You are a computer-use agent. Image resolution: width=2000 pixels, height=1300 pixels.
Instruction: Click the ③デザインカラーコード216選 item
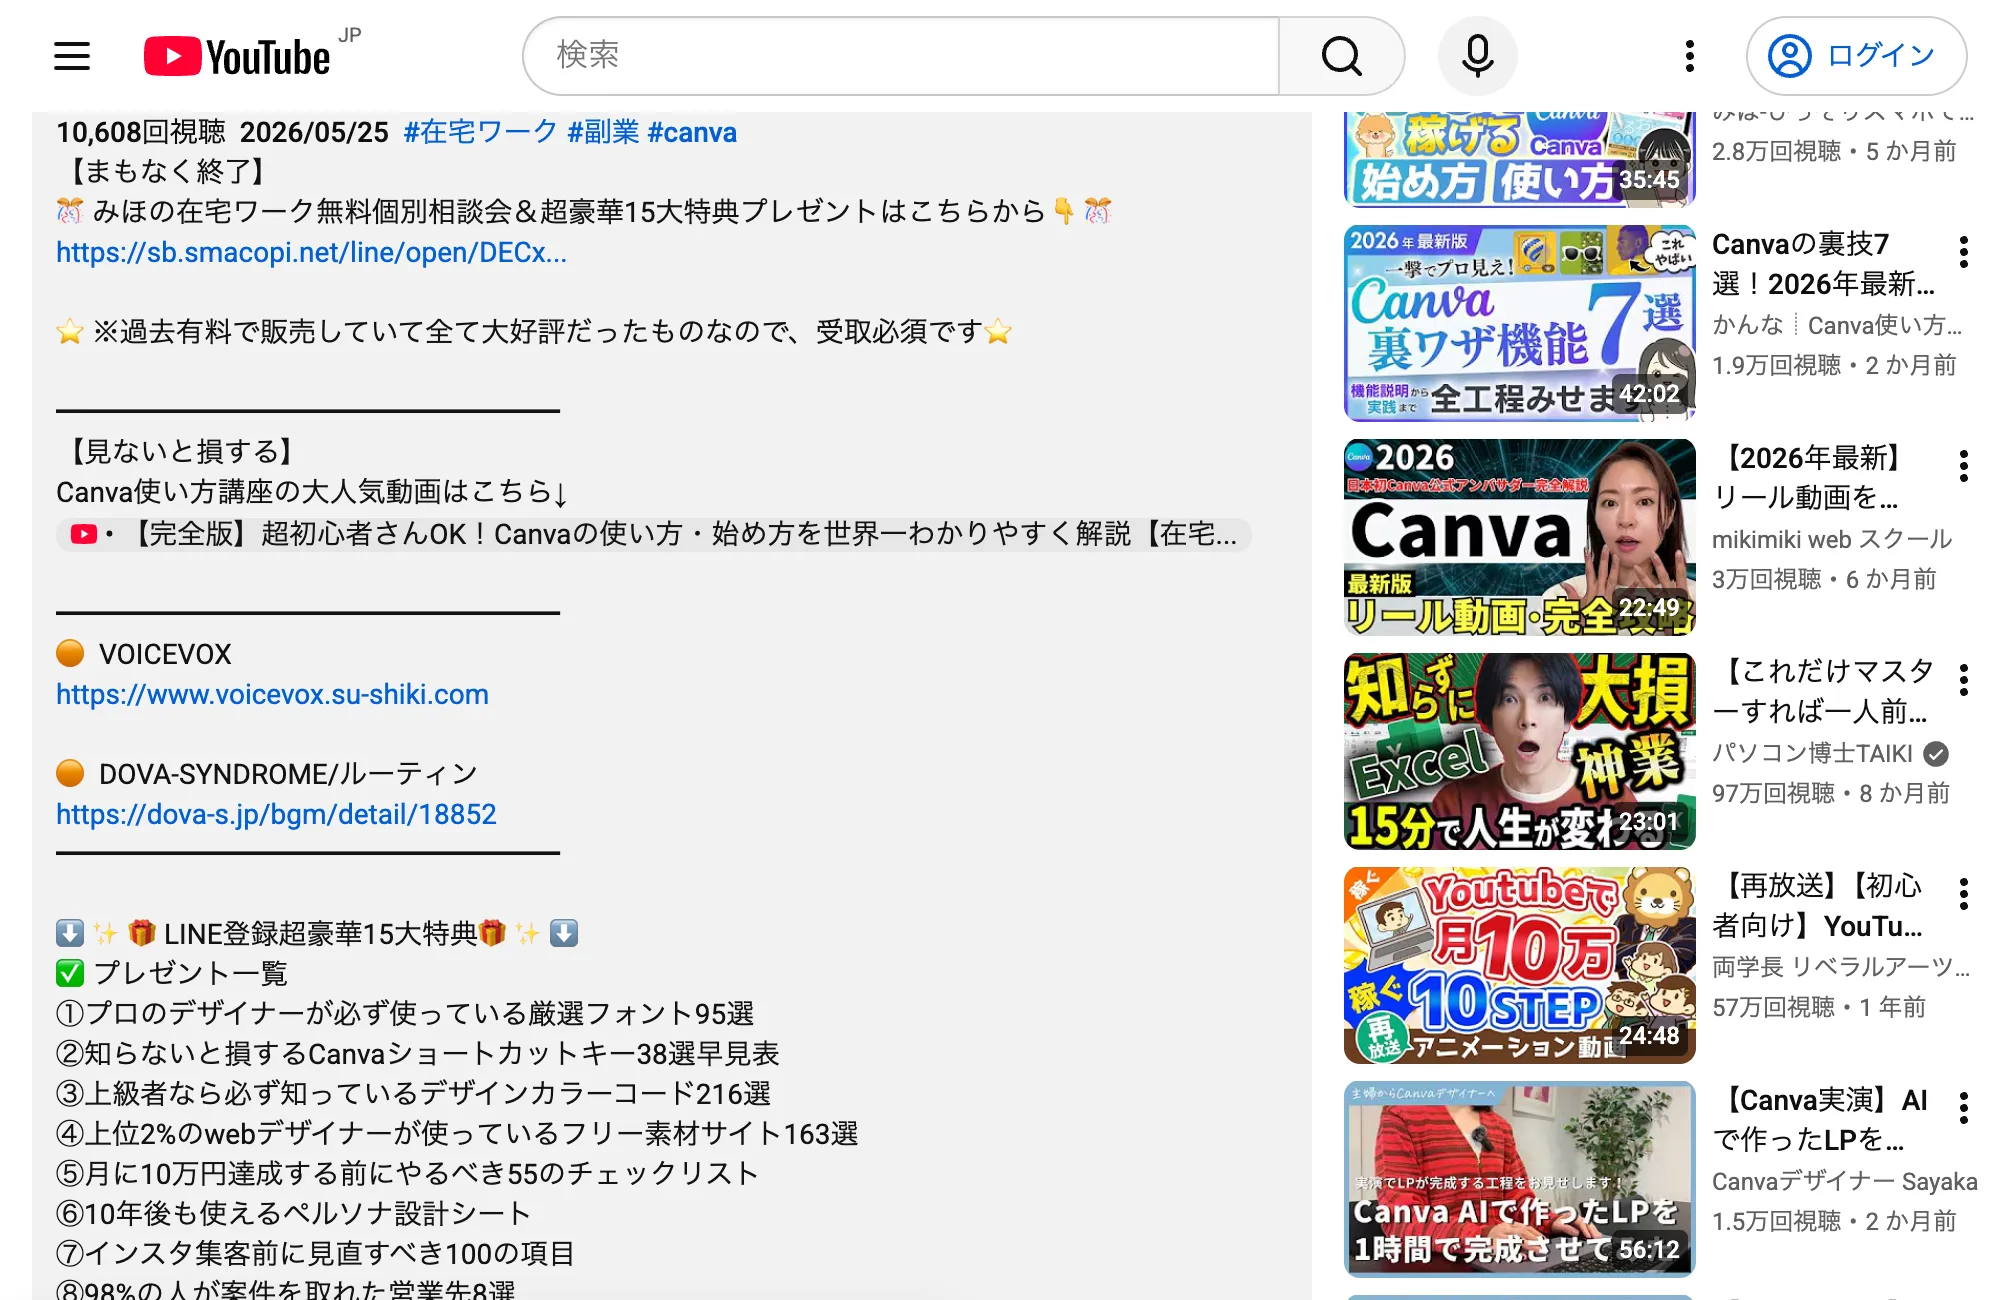point(414,1094)
